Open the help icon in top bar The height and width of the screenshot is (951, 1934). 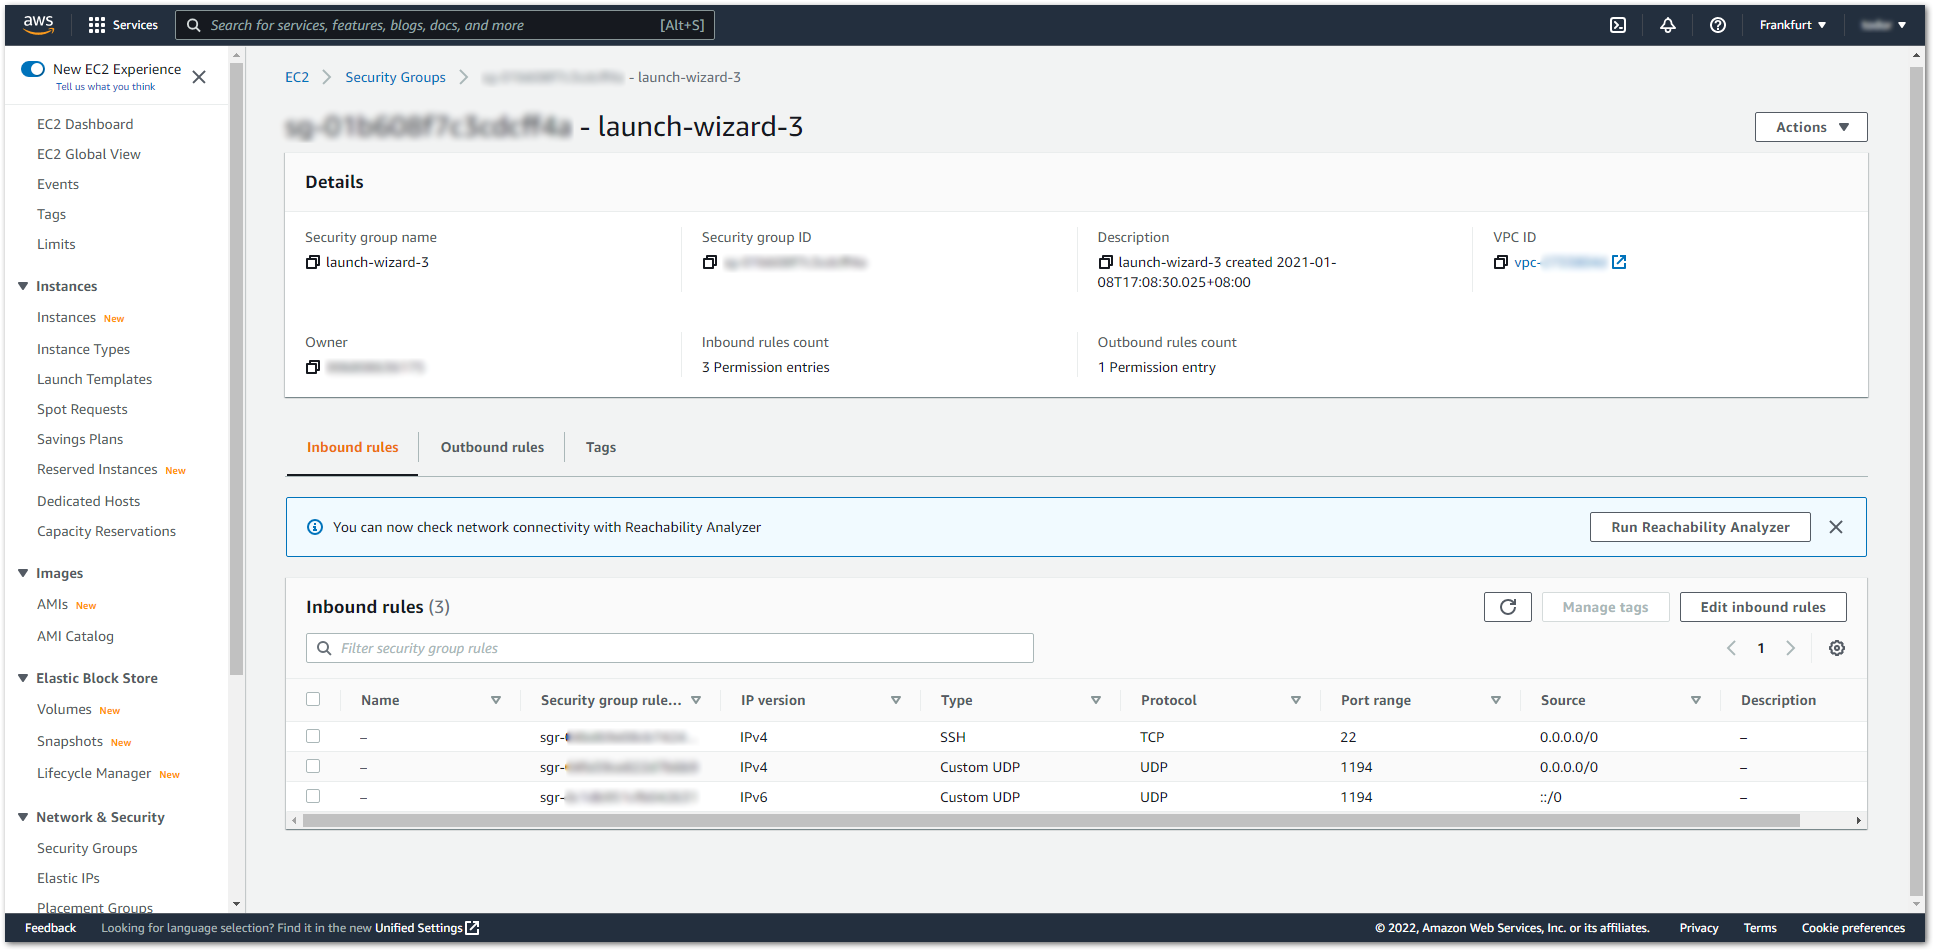pos(1718,24)
